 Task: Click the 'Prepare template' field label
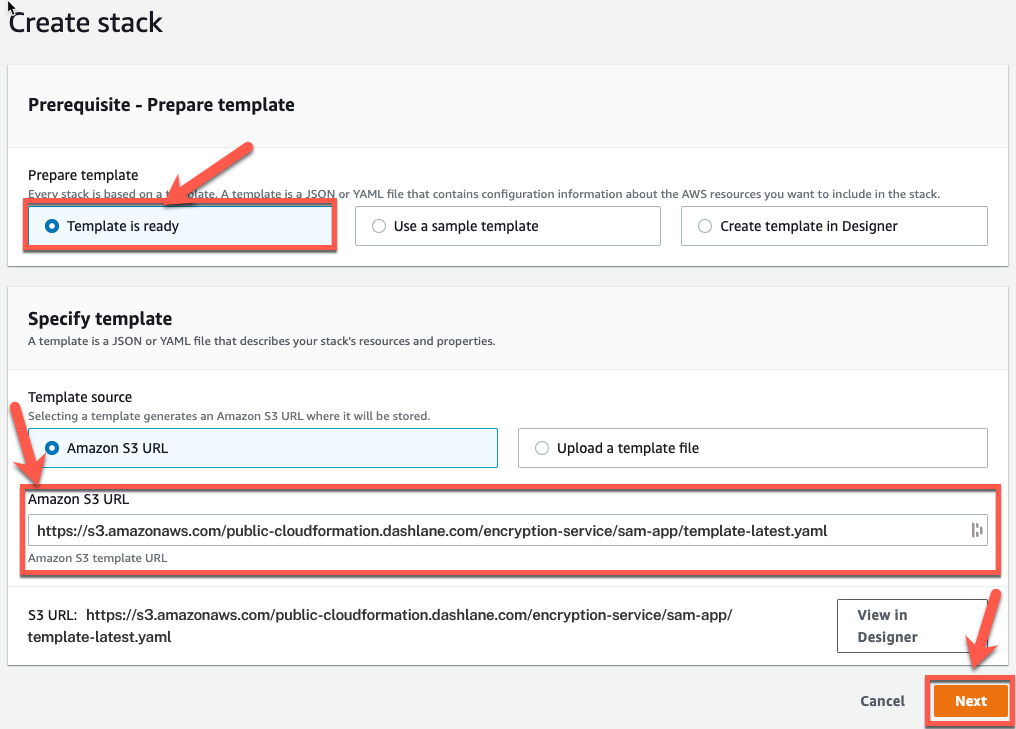(x=83, y=175)
